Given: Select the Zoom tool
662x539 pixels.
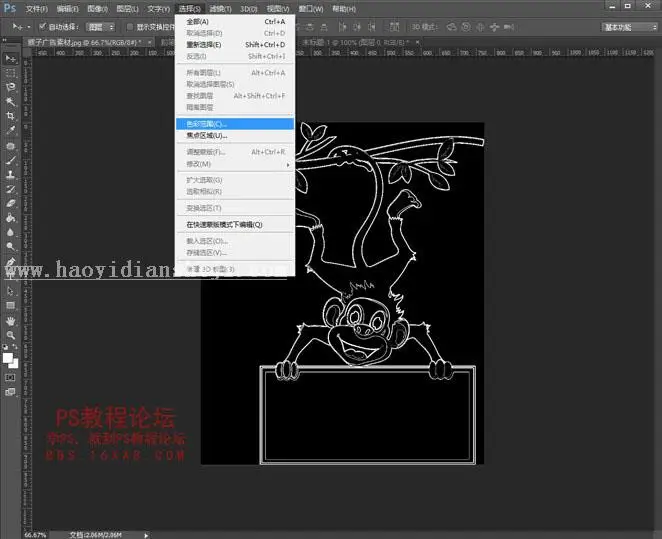Looking at the screenshot, I should (x=11, y=336).
